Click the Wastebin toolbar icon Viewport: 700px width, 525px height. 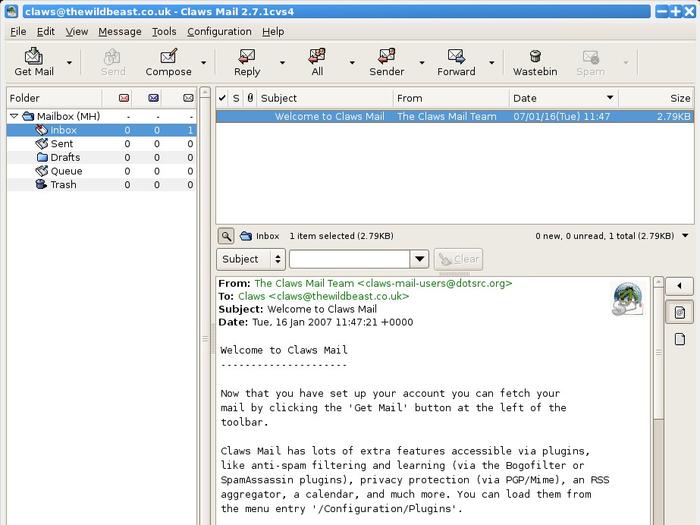point(535,56)
